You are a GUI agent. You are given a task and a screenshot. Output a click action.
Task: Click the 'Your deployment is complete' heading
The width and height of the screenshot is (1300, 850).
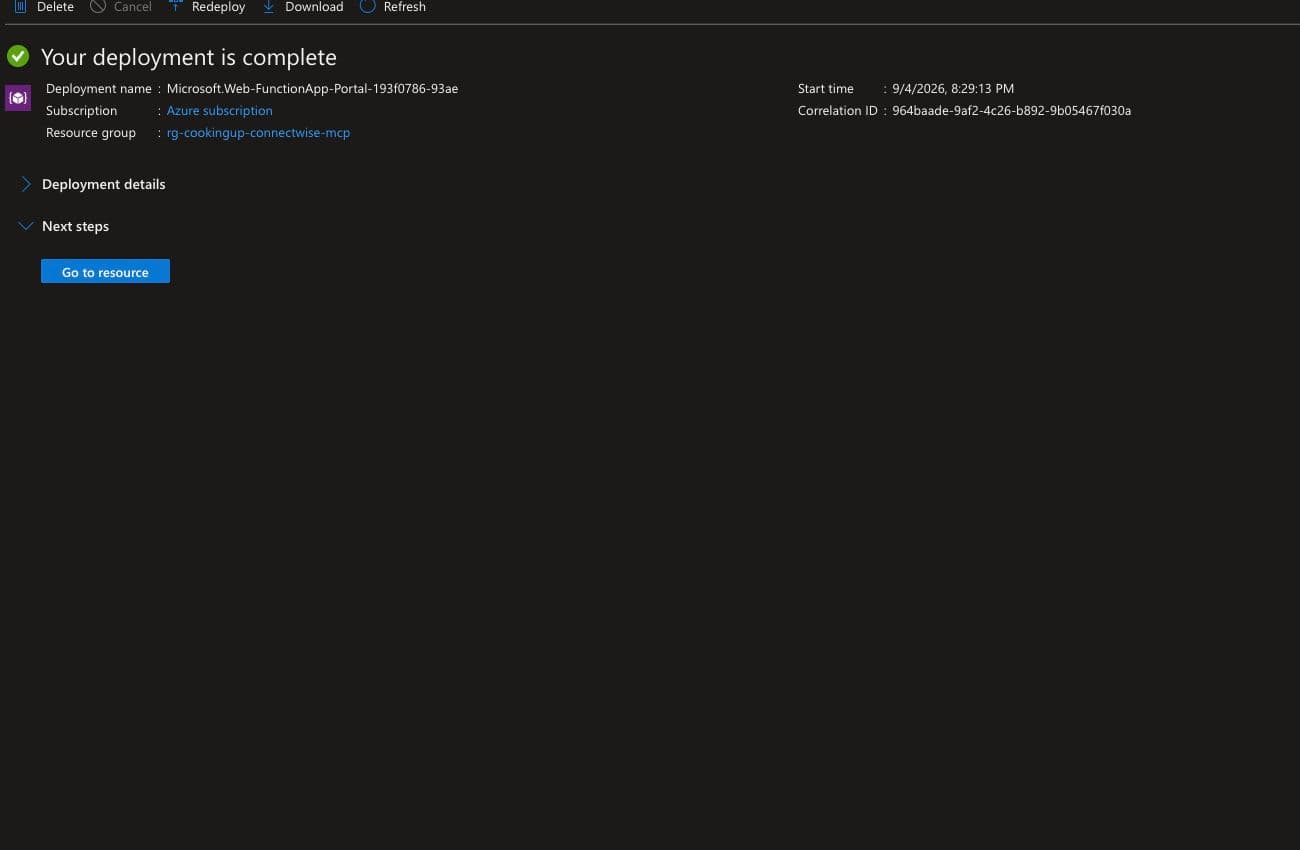pyautogui.click(x=189, y=57)
